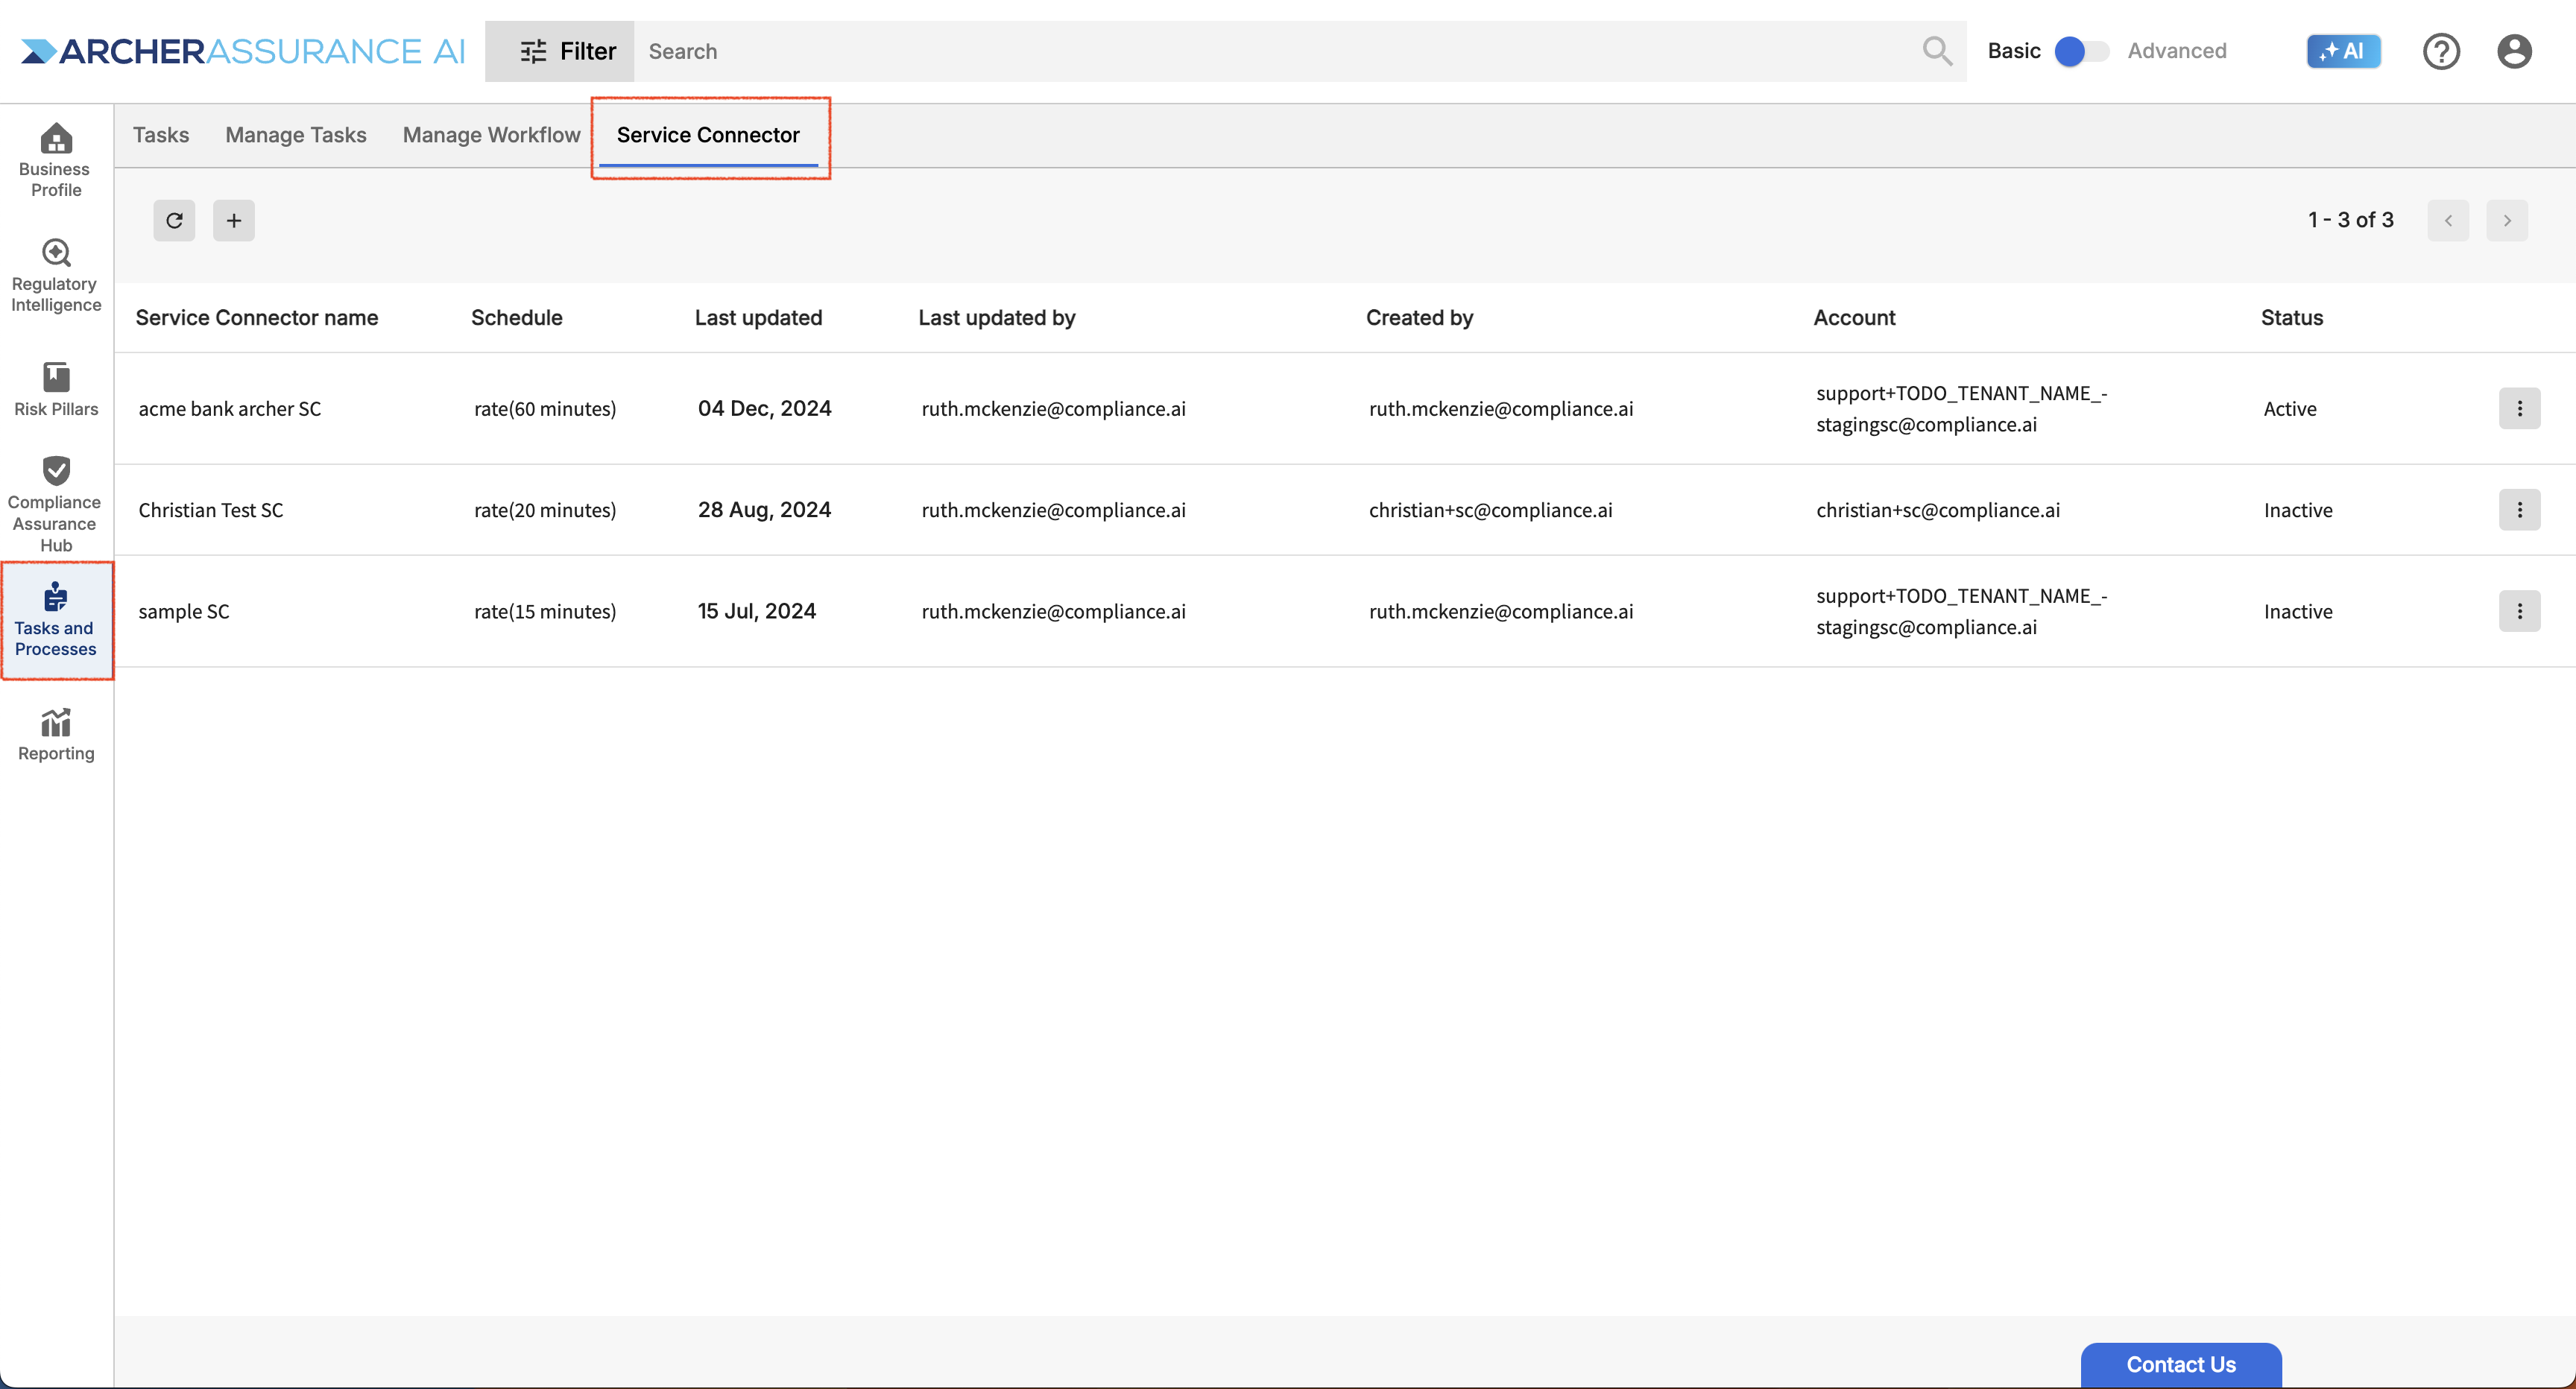The width and height of the screenshot is (2576, 1389).
Task: Select the acme bank archer SC name
Action: (x=230, y=408)
